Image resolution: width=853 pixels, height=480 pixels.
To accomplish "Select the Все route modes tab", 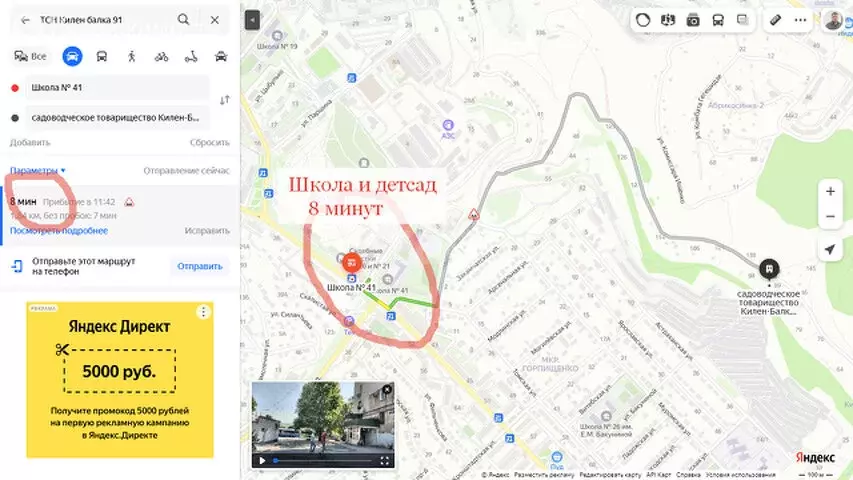I will pyautogui.click(x=31, y=56).
